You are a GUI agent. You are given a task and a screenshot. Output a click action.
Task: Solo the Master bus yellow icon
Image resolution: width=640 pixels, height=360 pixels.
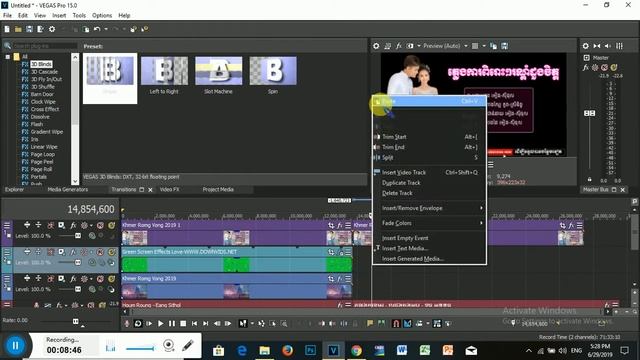tap(614, 67)
